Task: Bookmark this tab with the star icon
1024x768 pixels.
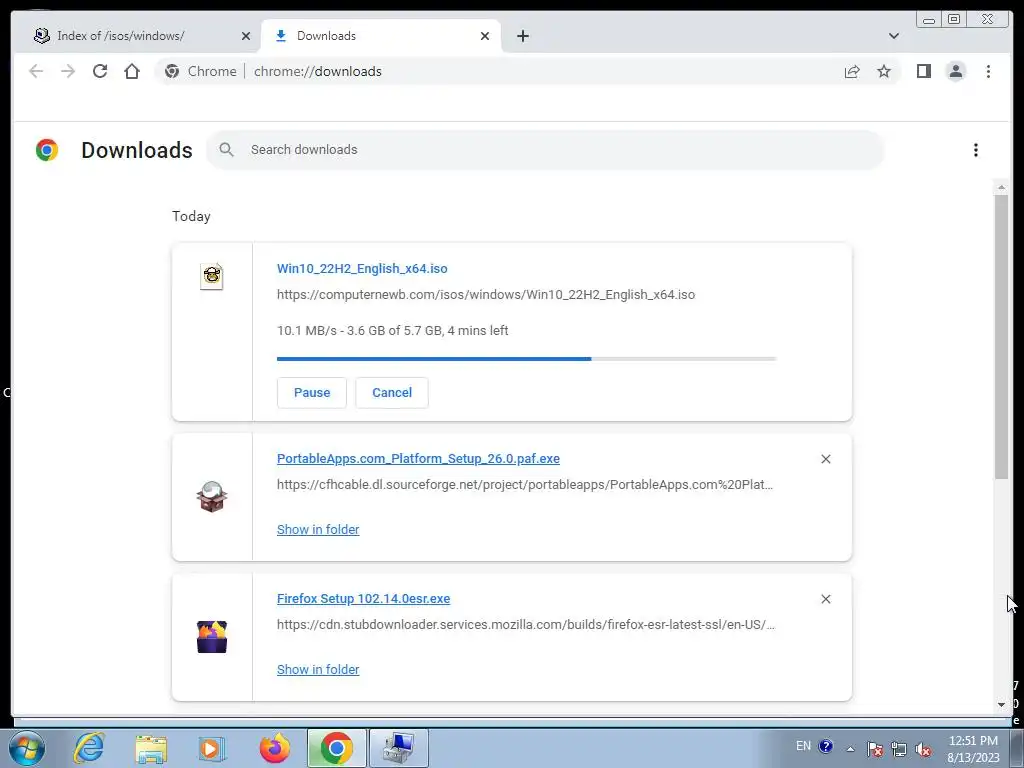Action: [x=884, y=71]
